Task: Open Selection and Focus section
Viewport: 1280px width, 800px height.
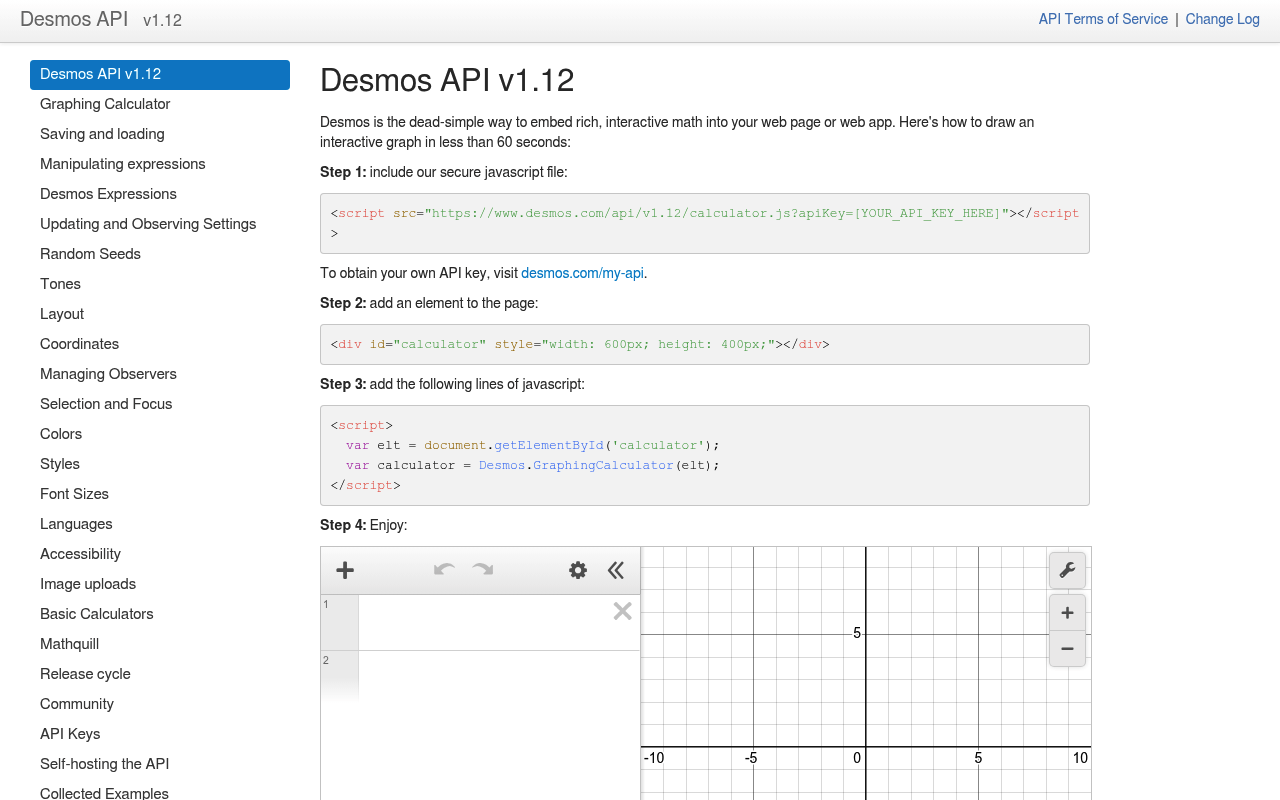Action: pyautogui.click(x=160, y=404)
